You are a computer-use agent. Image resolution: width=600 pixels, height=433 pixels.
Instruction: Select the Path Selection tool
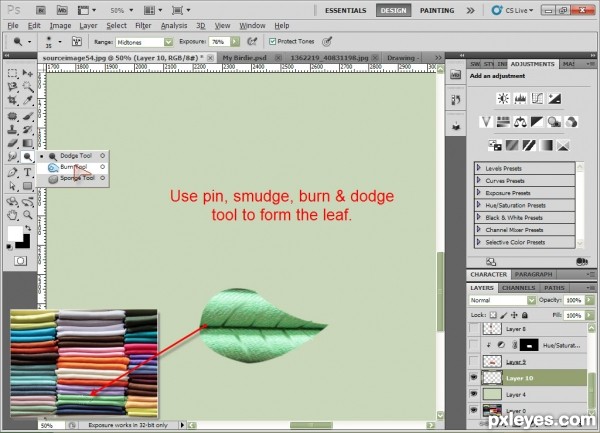[x=13, y=186]
